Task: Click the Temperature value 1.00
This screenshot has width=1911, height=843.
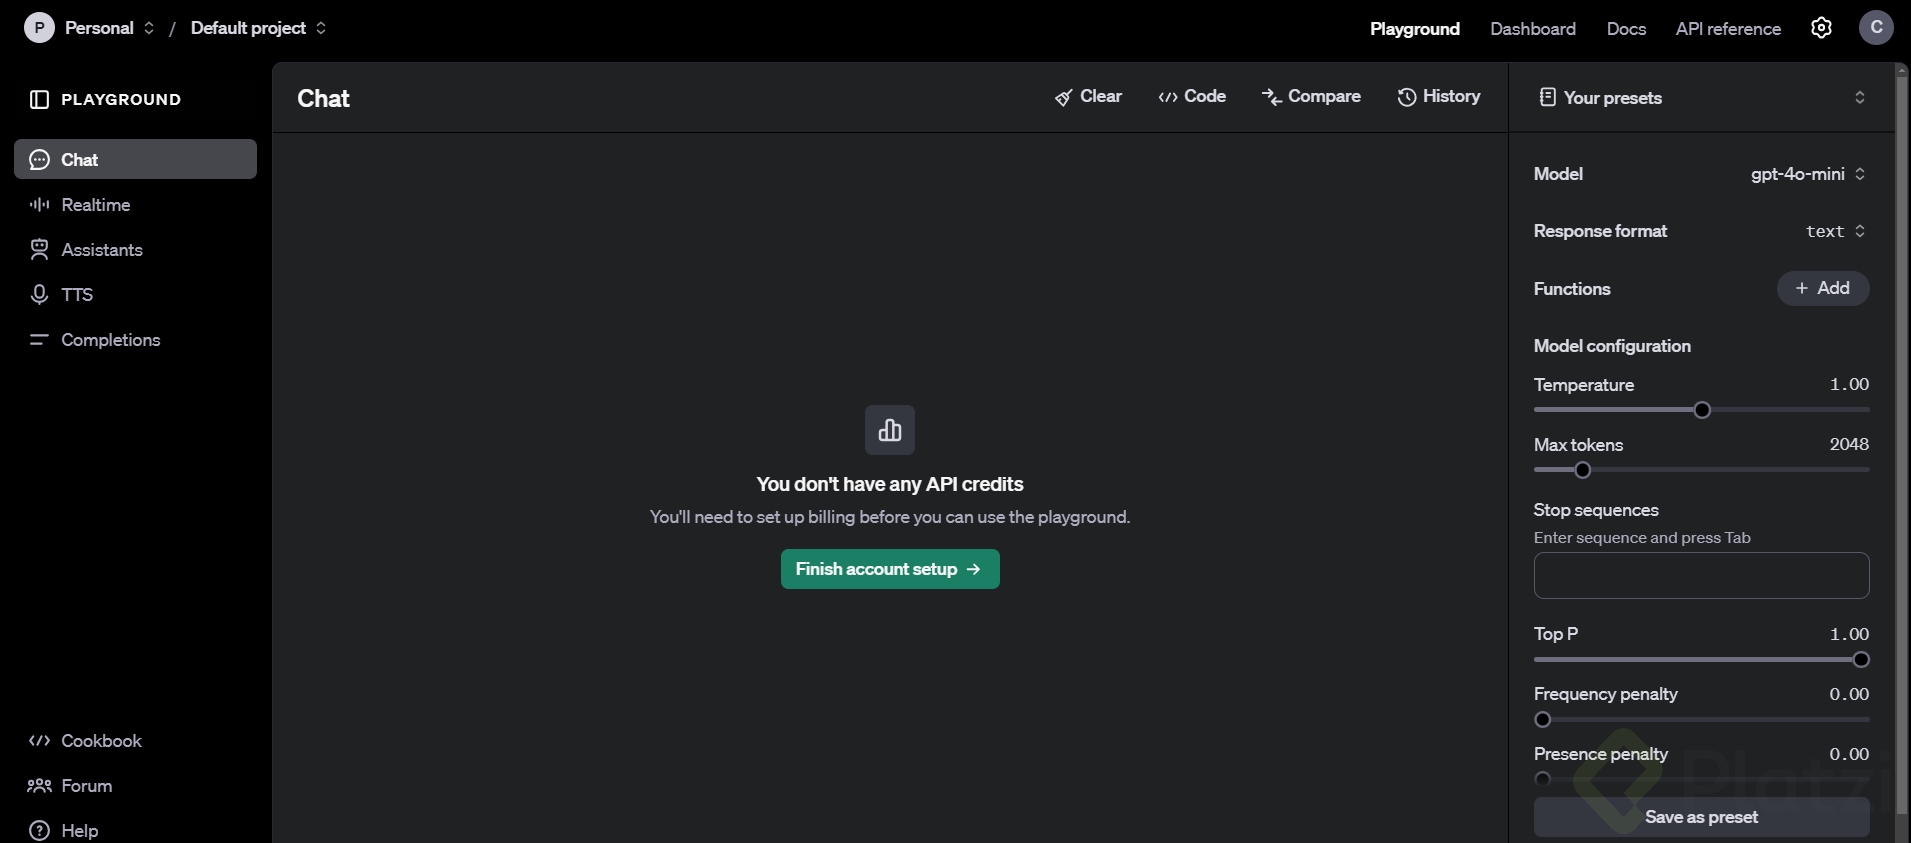Action: pos(1849,385)
